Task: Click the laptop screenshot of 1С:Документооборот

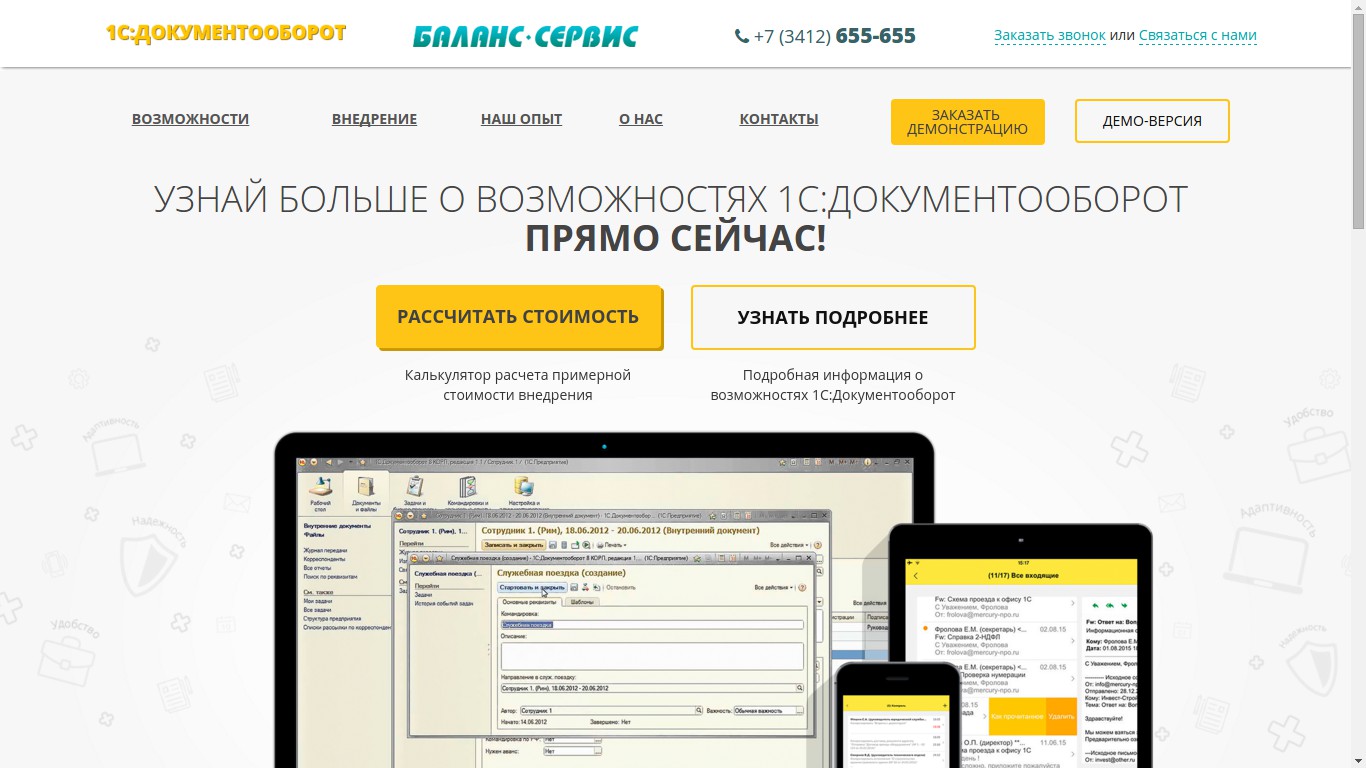Action: point(604,600)
